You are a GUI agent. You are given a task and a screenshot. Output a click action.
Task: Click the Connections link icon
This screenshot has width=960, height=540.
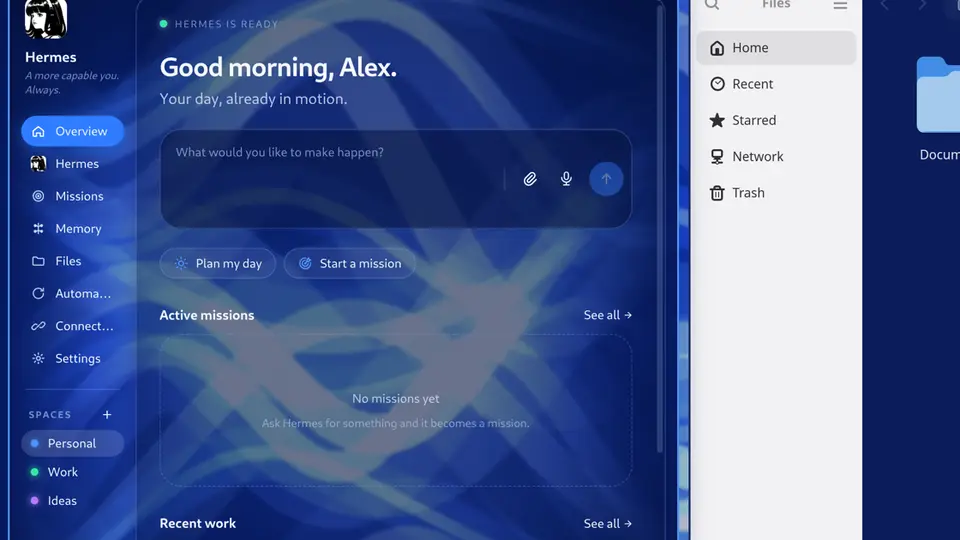pos(38,326)
